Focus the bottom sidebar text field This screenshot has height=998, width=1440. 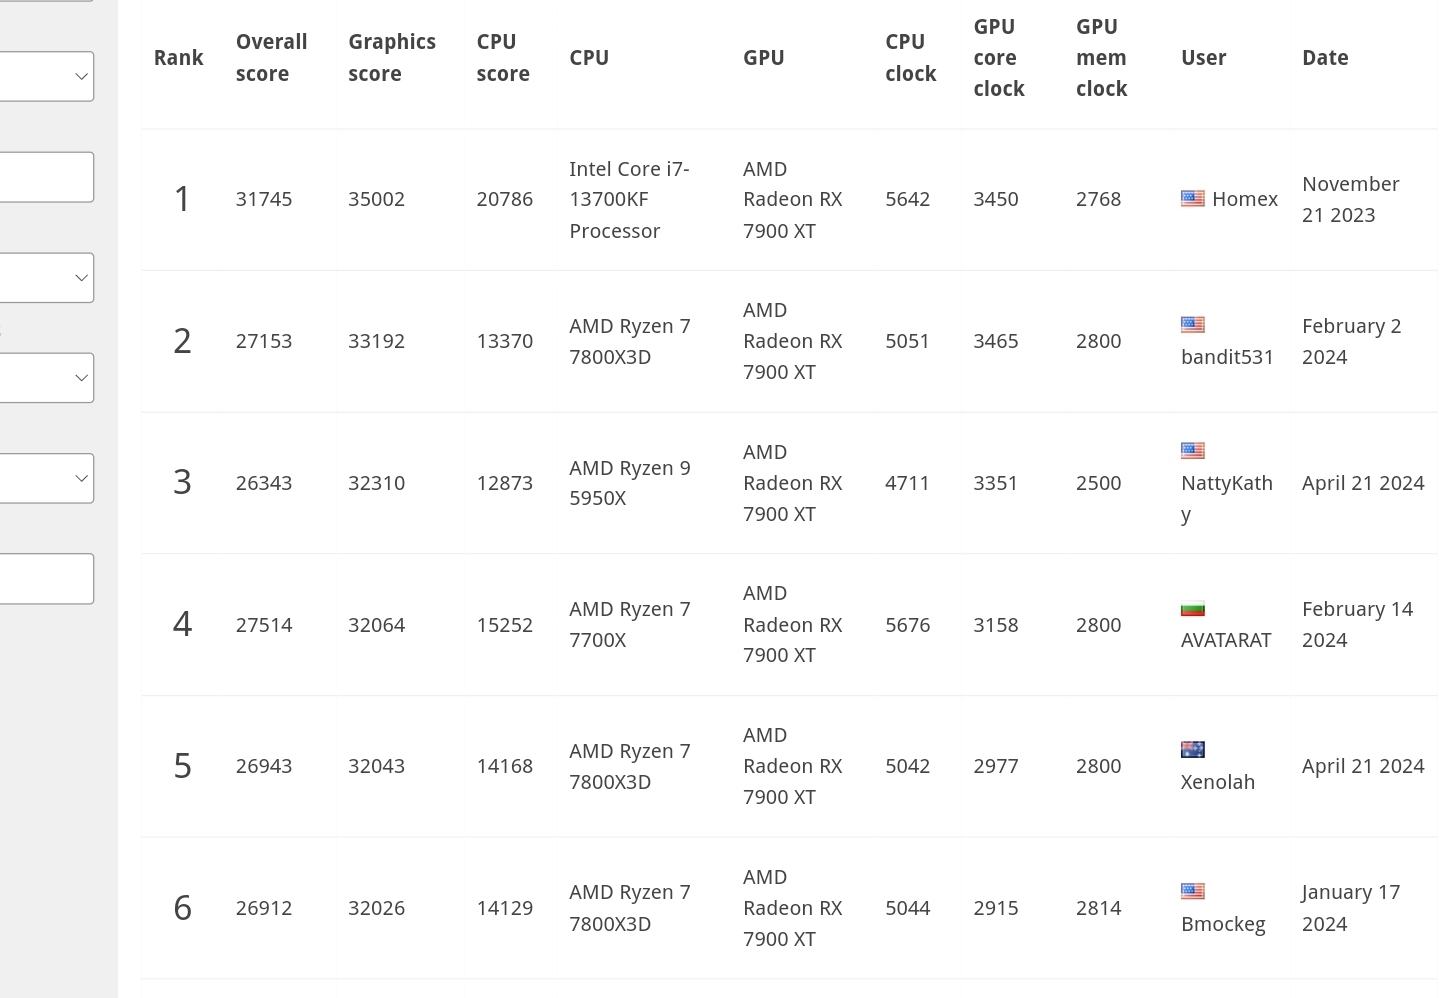(x=46, y=579)
